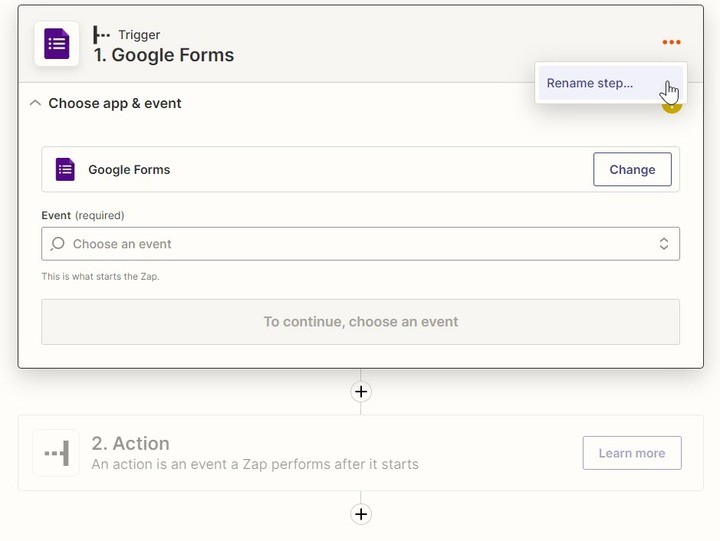Open the Choose an event dropdown
The image size is (720, 541).
pyautogui.click(x=360, y=244)
